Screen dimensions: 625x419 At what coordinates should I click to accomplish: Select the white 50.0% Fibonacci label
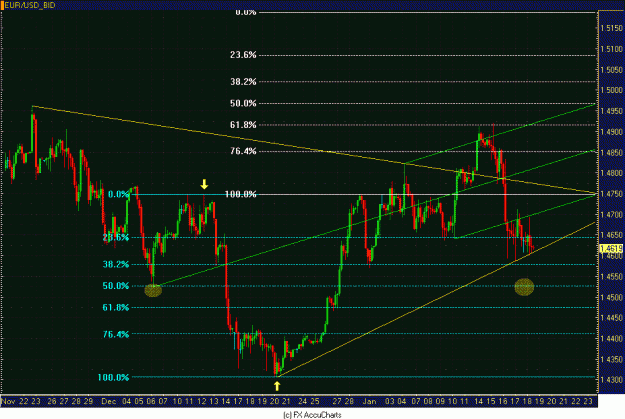click(x=243, y=103)
